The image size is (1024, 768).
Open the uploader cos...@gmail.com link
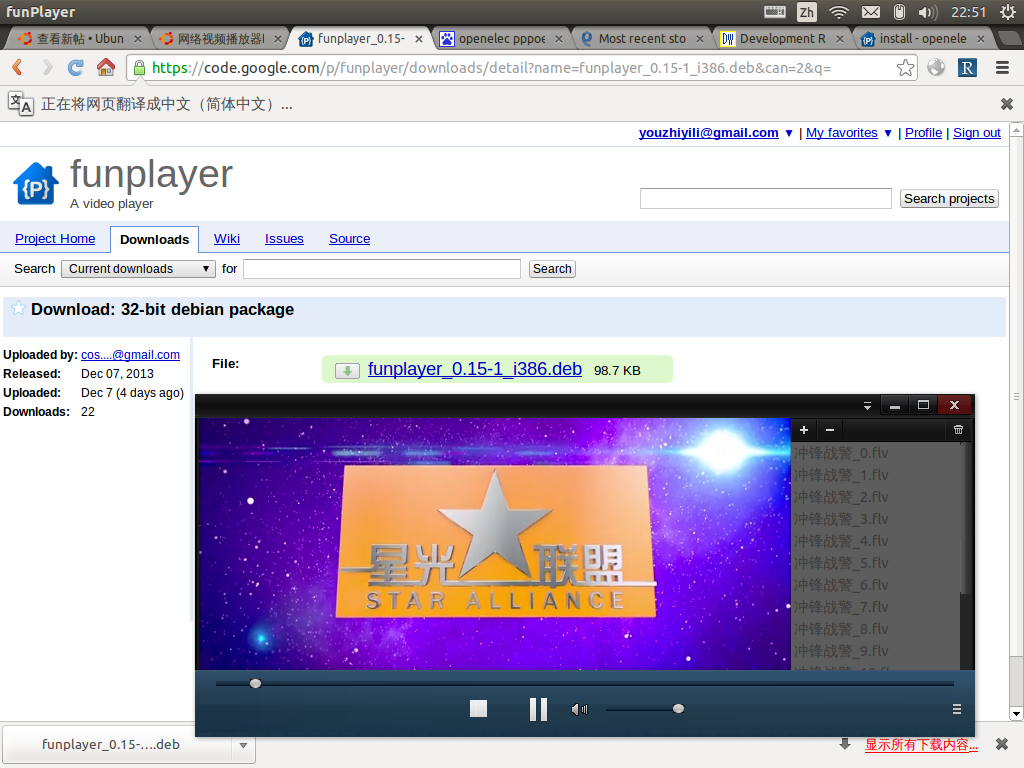(x=130, y=355)
